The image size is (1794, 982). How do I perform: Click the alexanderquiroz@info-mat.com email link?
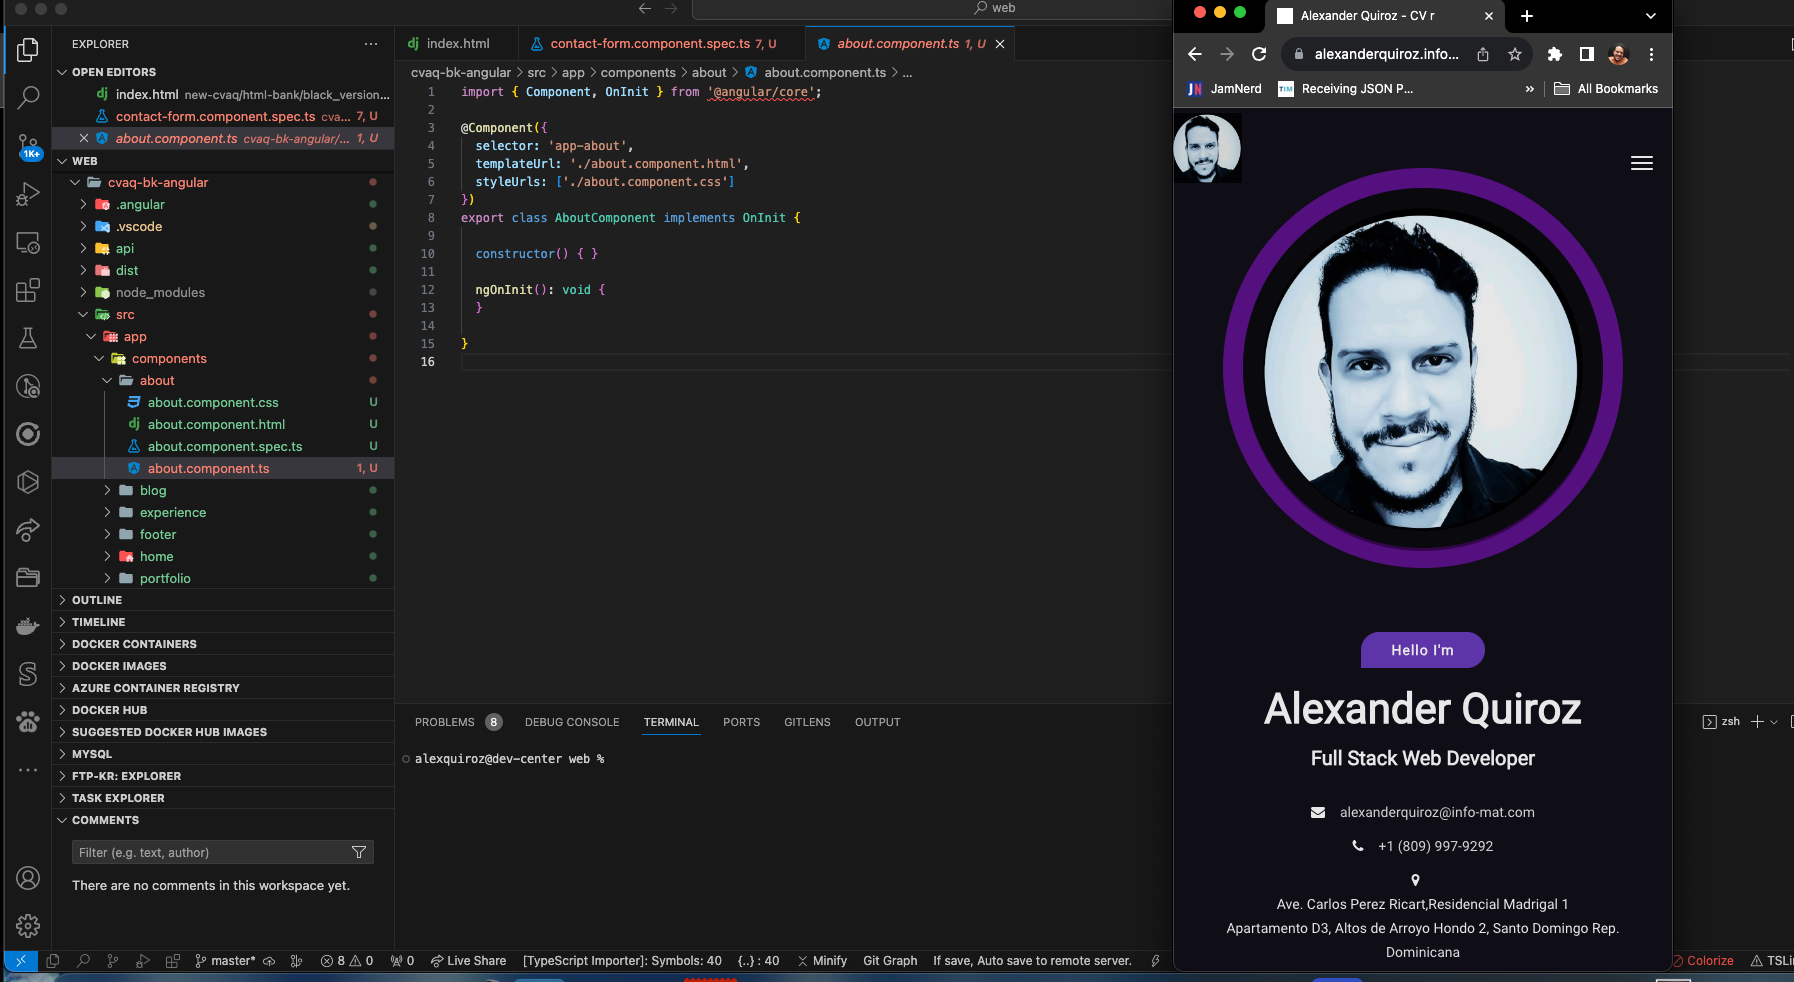click(x=1436, y=812)
